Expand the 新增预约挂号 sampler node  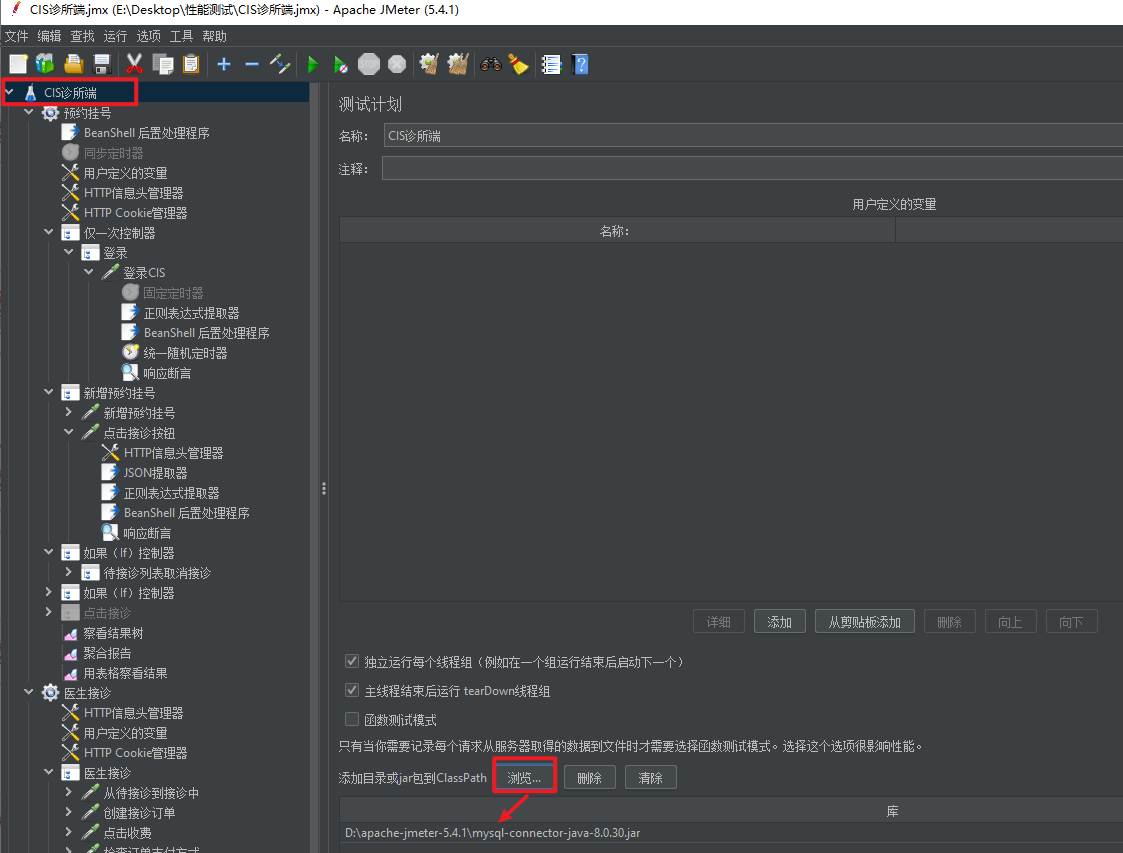[x=69, y=412]
